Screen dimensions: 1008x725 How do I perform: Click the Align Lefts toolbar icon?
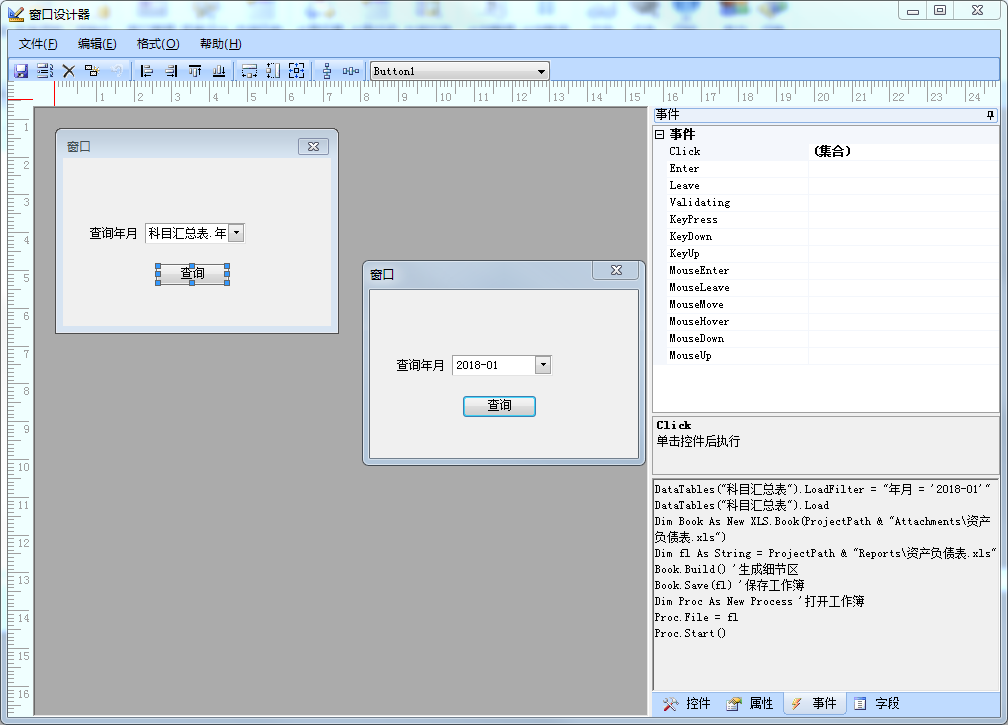[147, 71]
